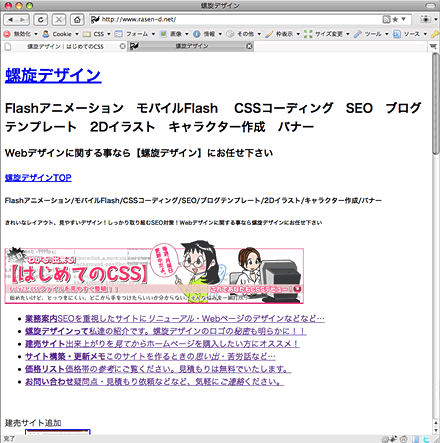Click the blue bookmark icon in the status bar
The width and height of the screenshot is (440, 443).
point(416,439)
